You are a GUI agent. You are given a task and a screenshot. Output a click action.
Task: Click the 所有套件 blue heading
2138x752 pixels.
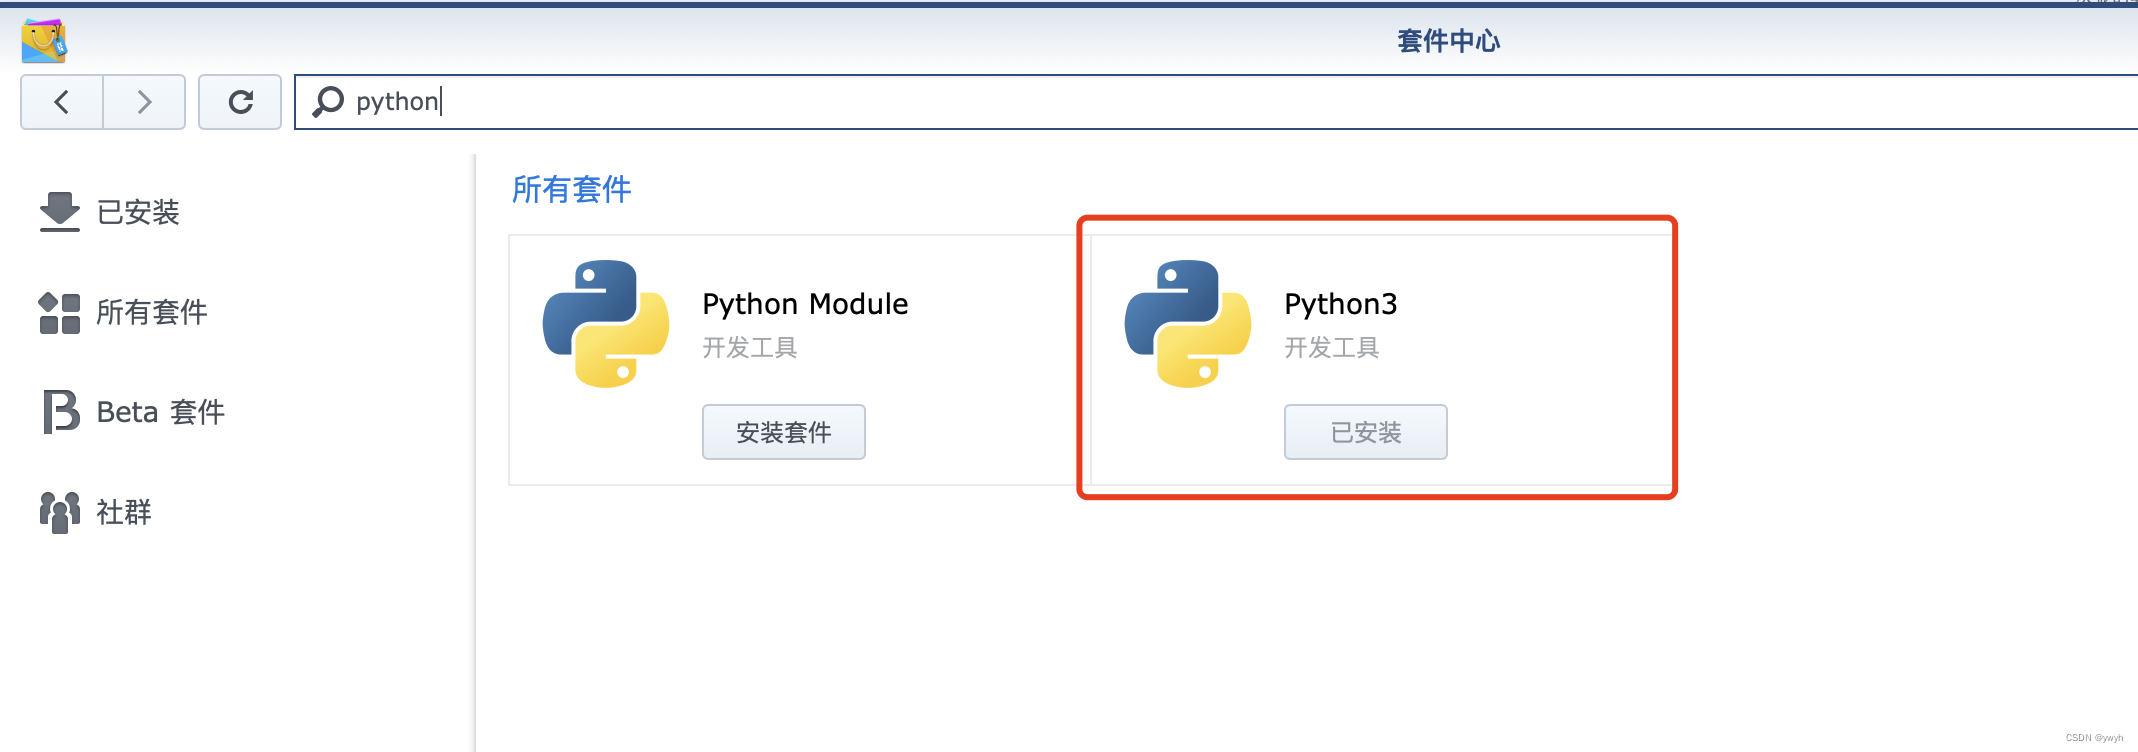[572, 189]
